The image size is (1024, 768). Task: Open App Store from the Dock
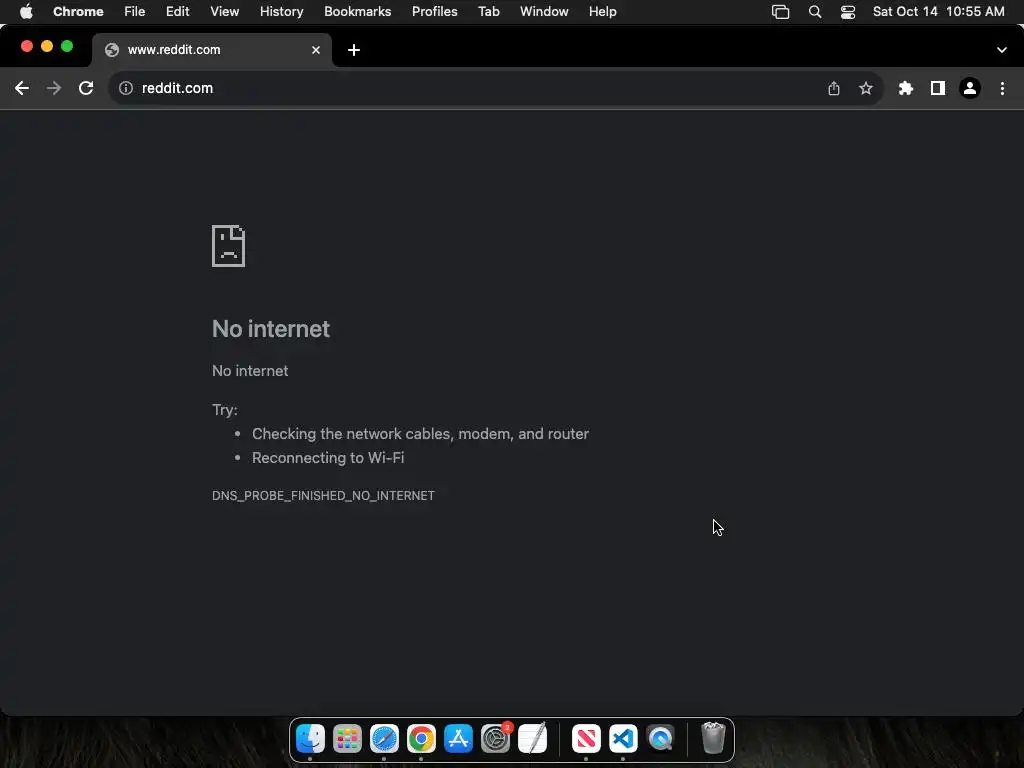point(458,739)
